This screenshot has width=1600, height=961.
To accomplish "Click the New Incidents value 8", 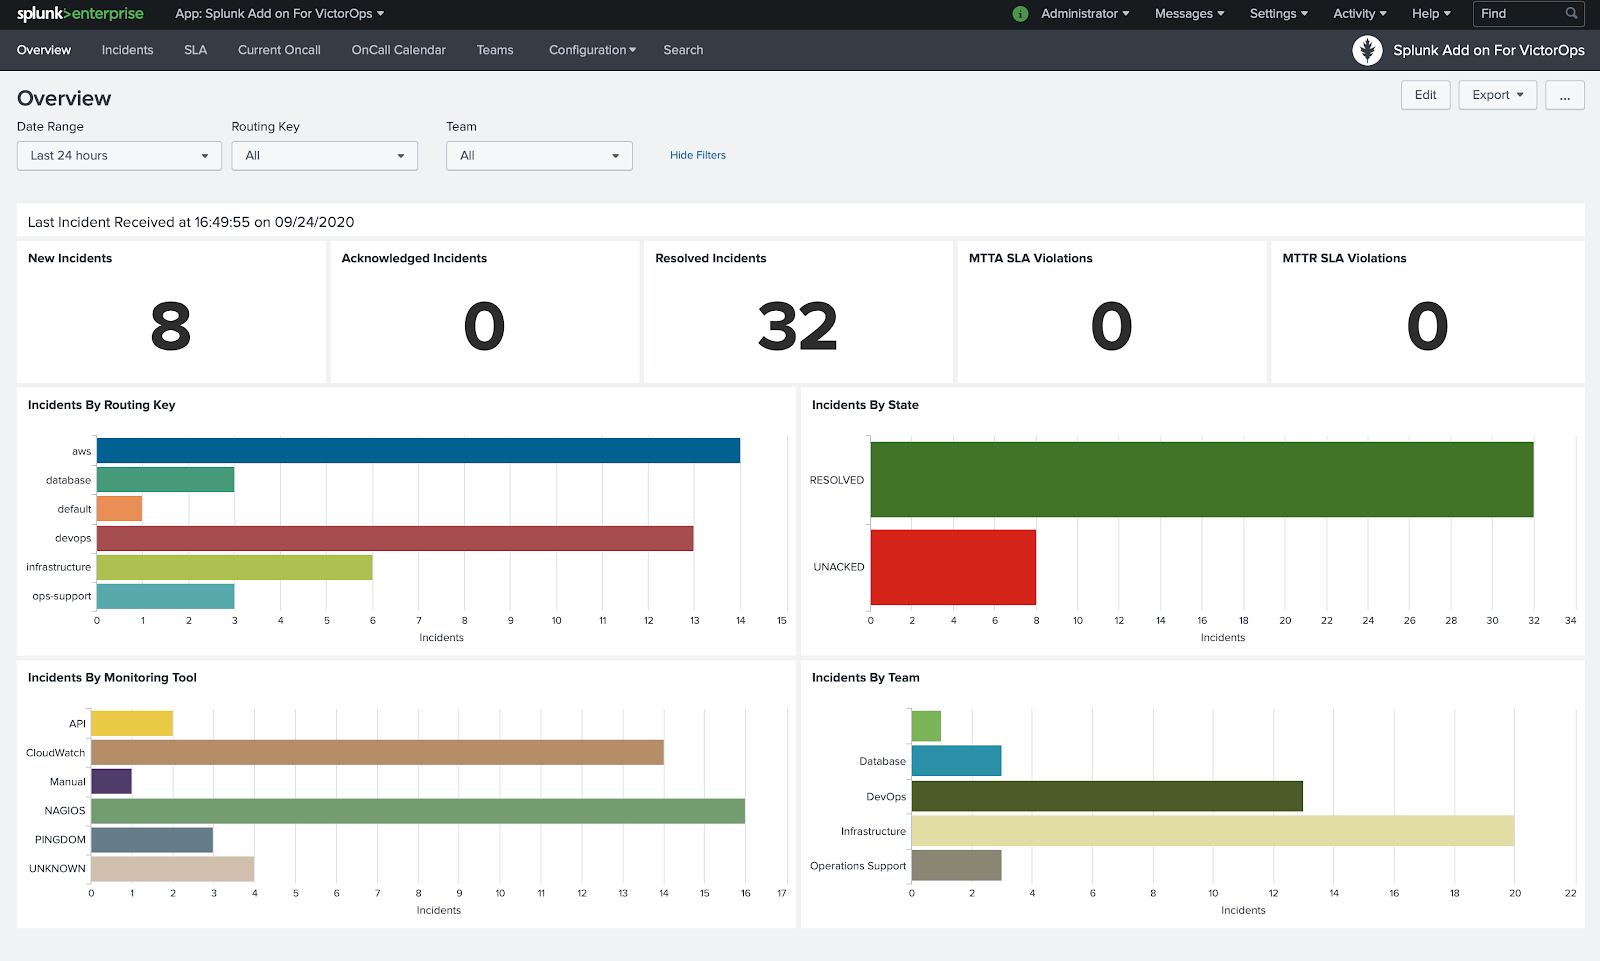I will point(170,327).
